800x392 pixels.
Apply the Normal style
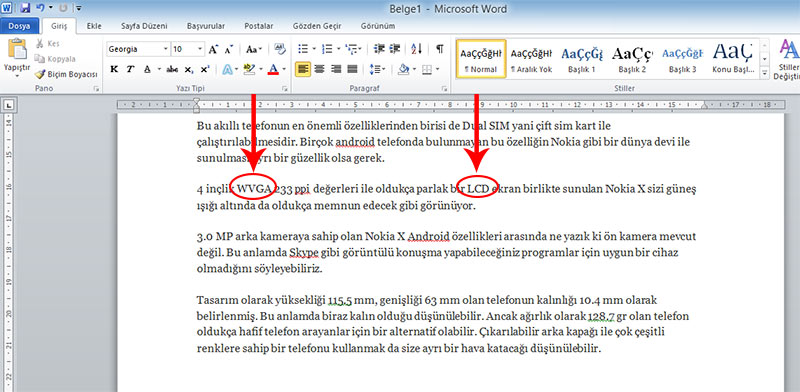[481, 59]
